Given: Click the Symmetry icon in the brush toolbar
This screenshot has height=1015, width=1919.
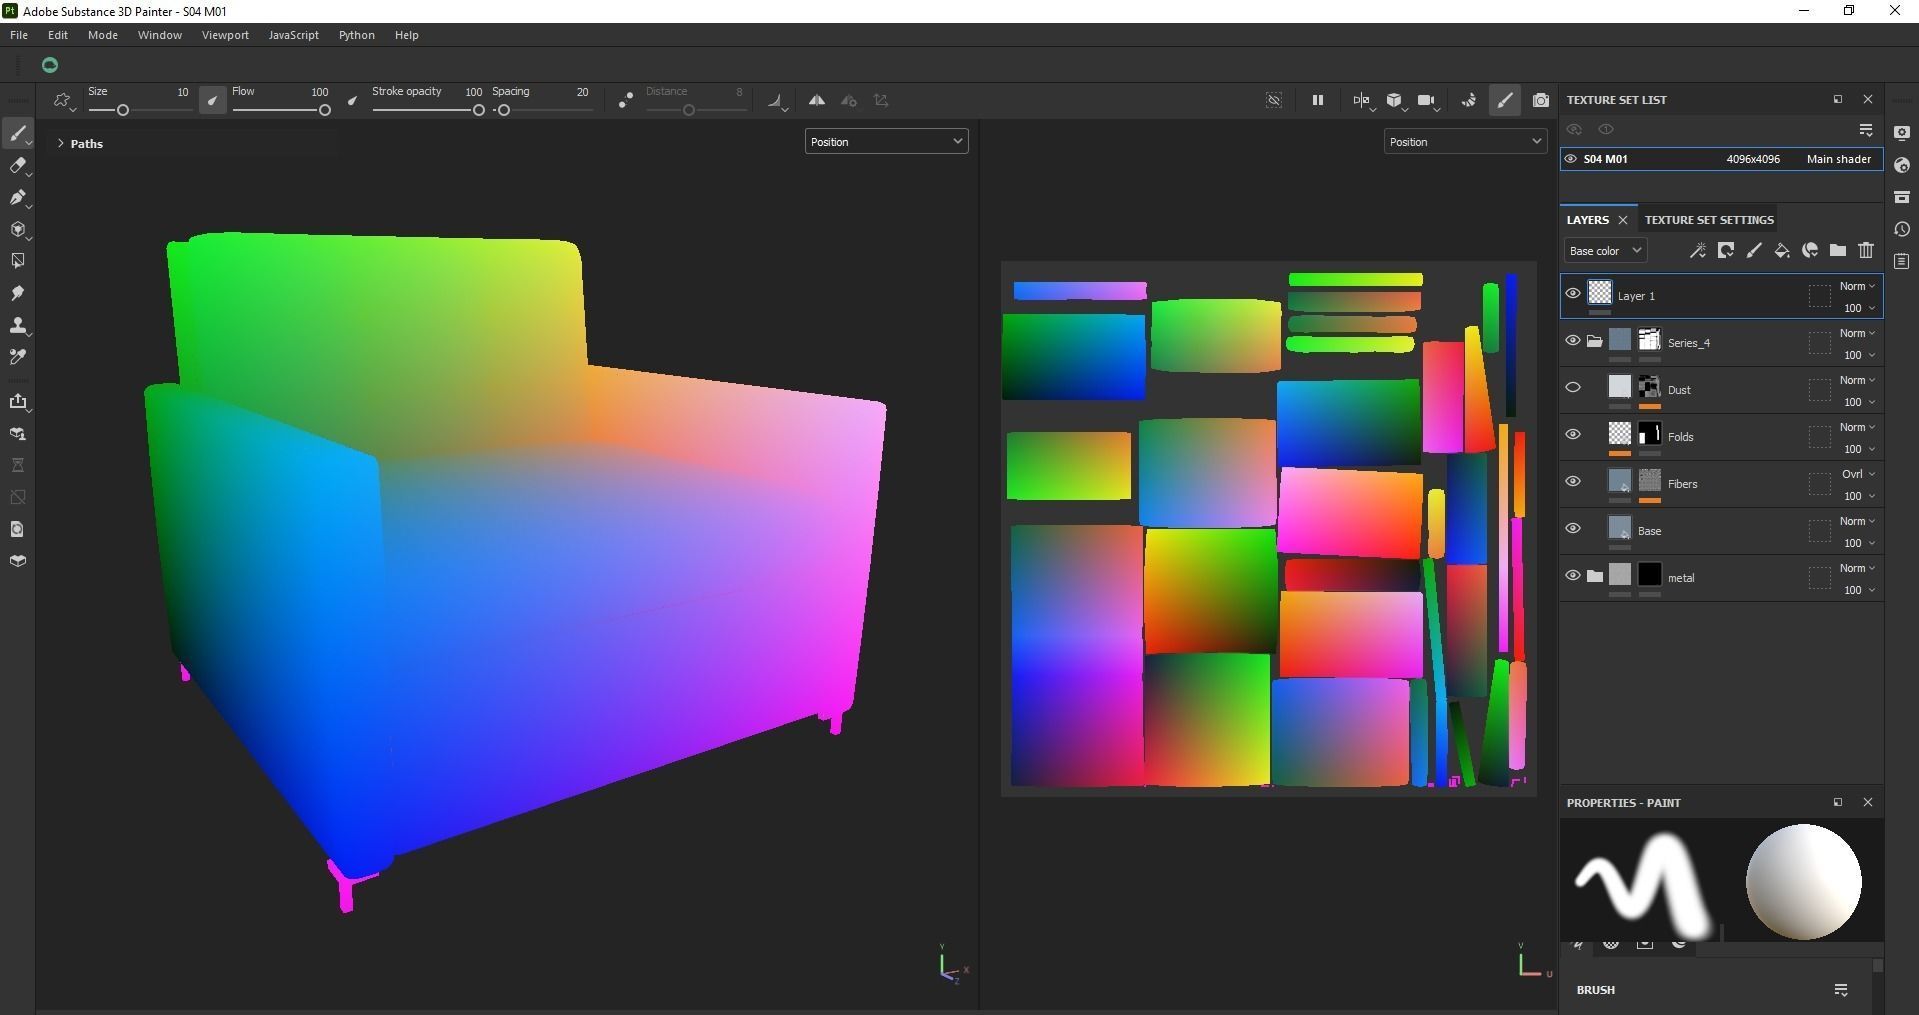Looking at the screenshot, I should [817, 100].
